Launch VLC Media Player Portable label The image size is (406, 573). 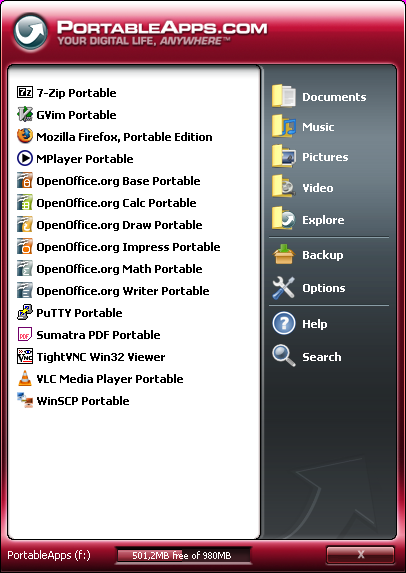tap(110, 379)
